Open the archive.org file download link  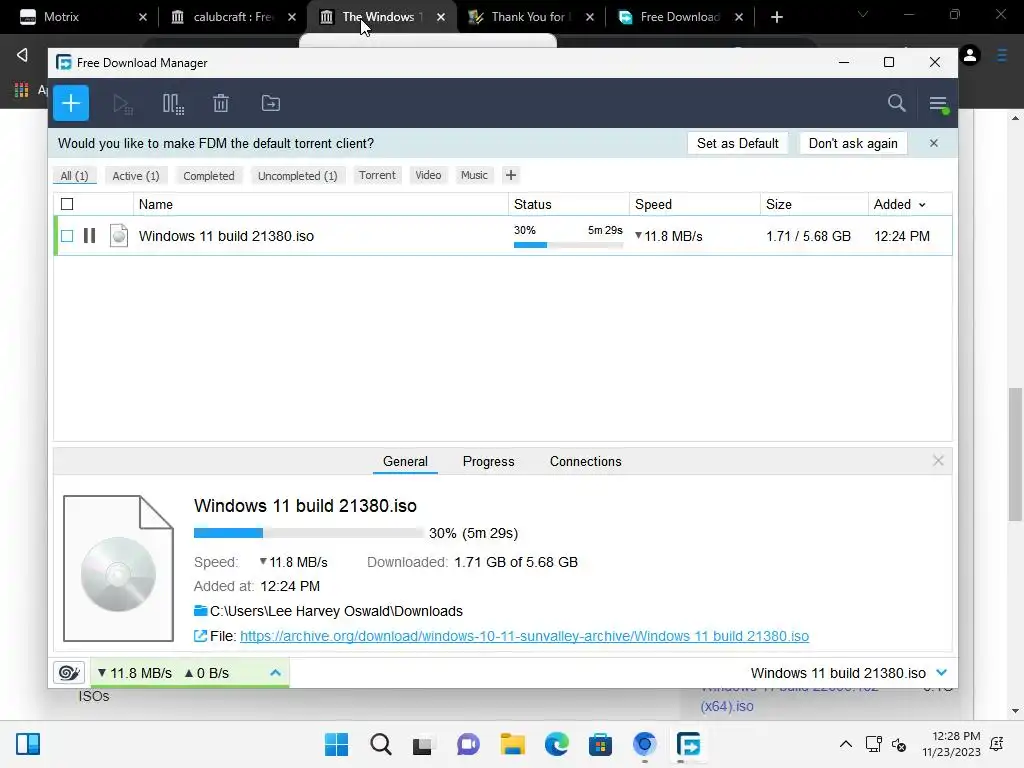[524, 636]
